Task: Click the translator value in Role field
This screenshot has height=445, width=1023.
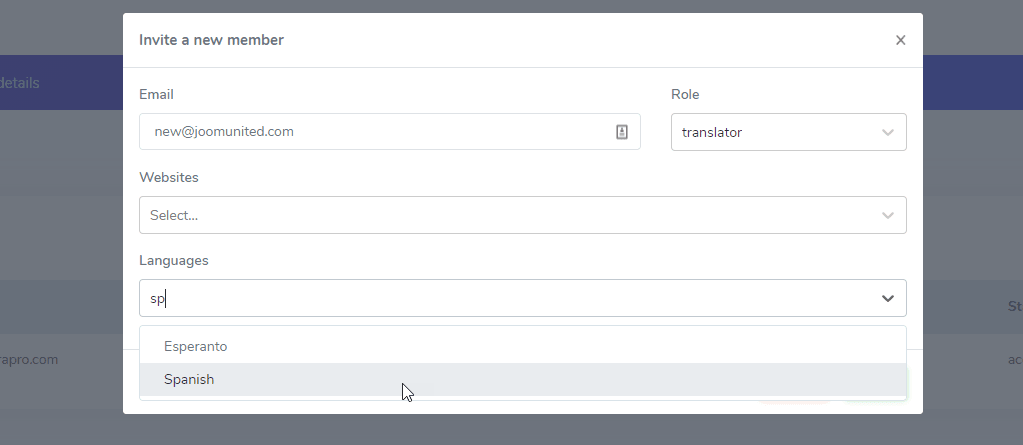Action: (x=712, y=132)
